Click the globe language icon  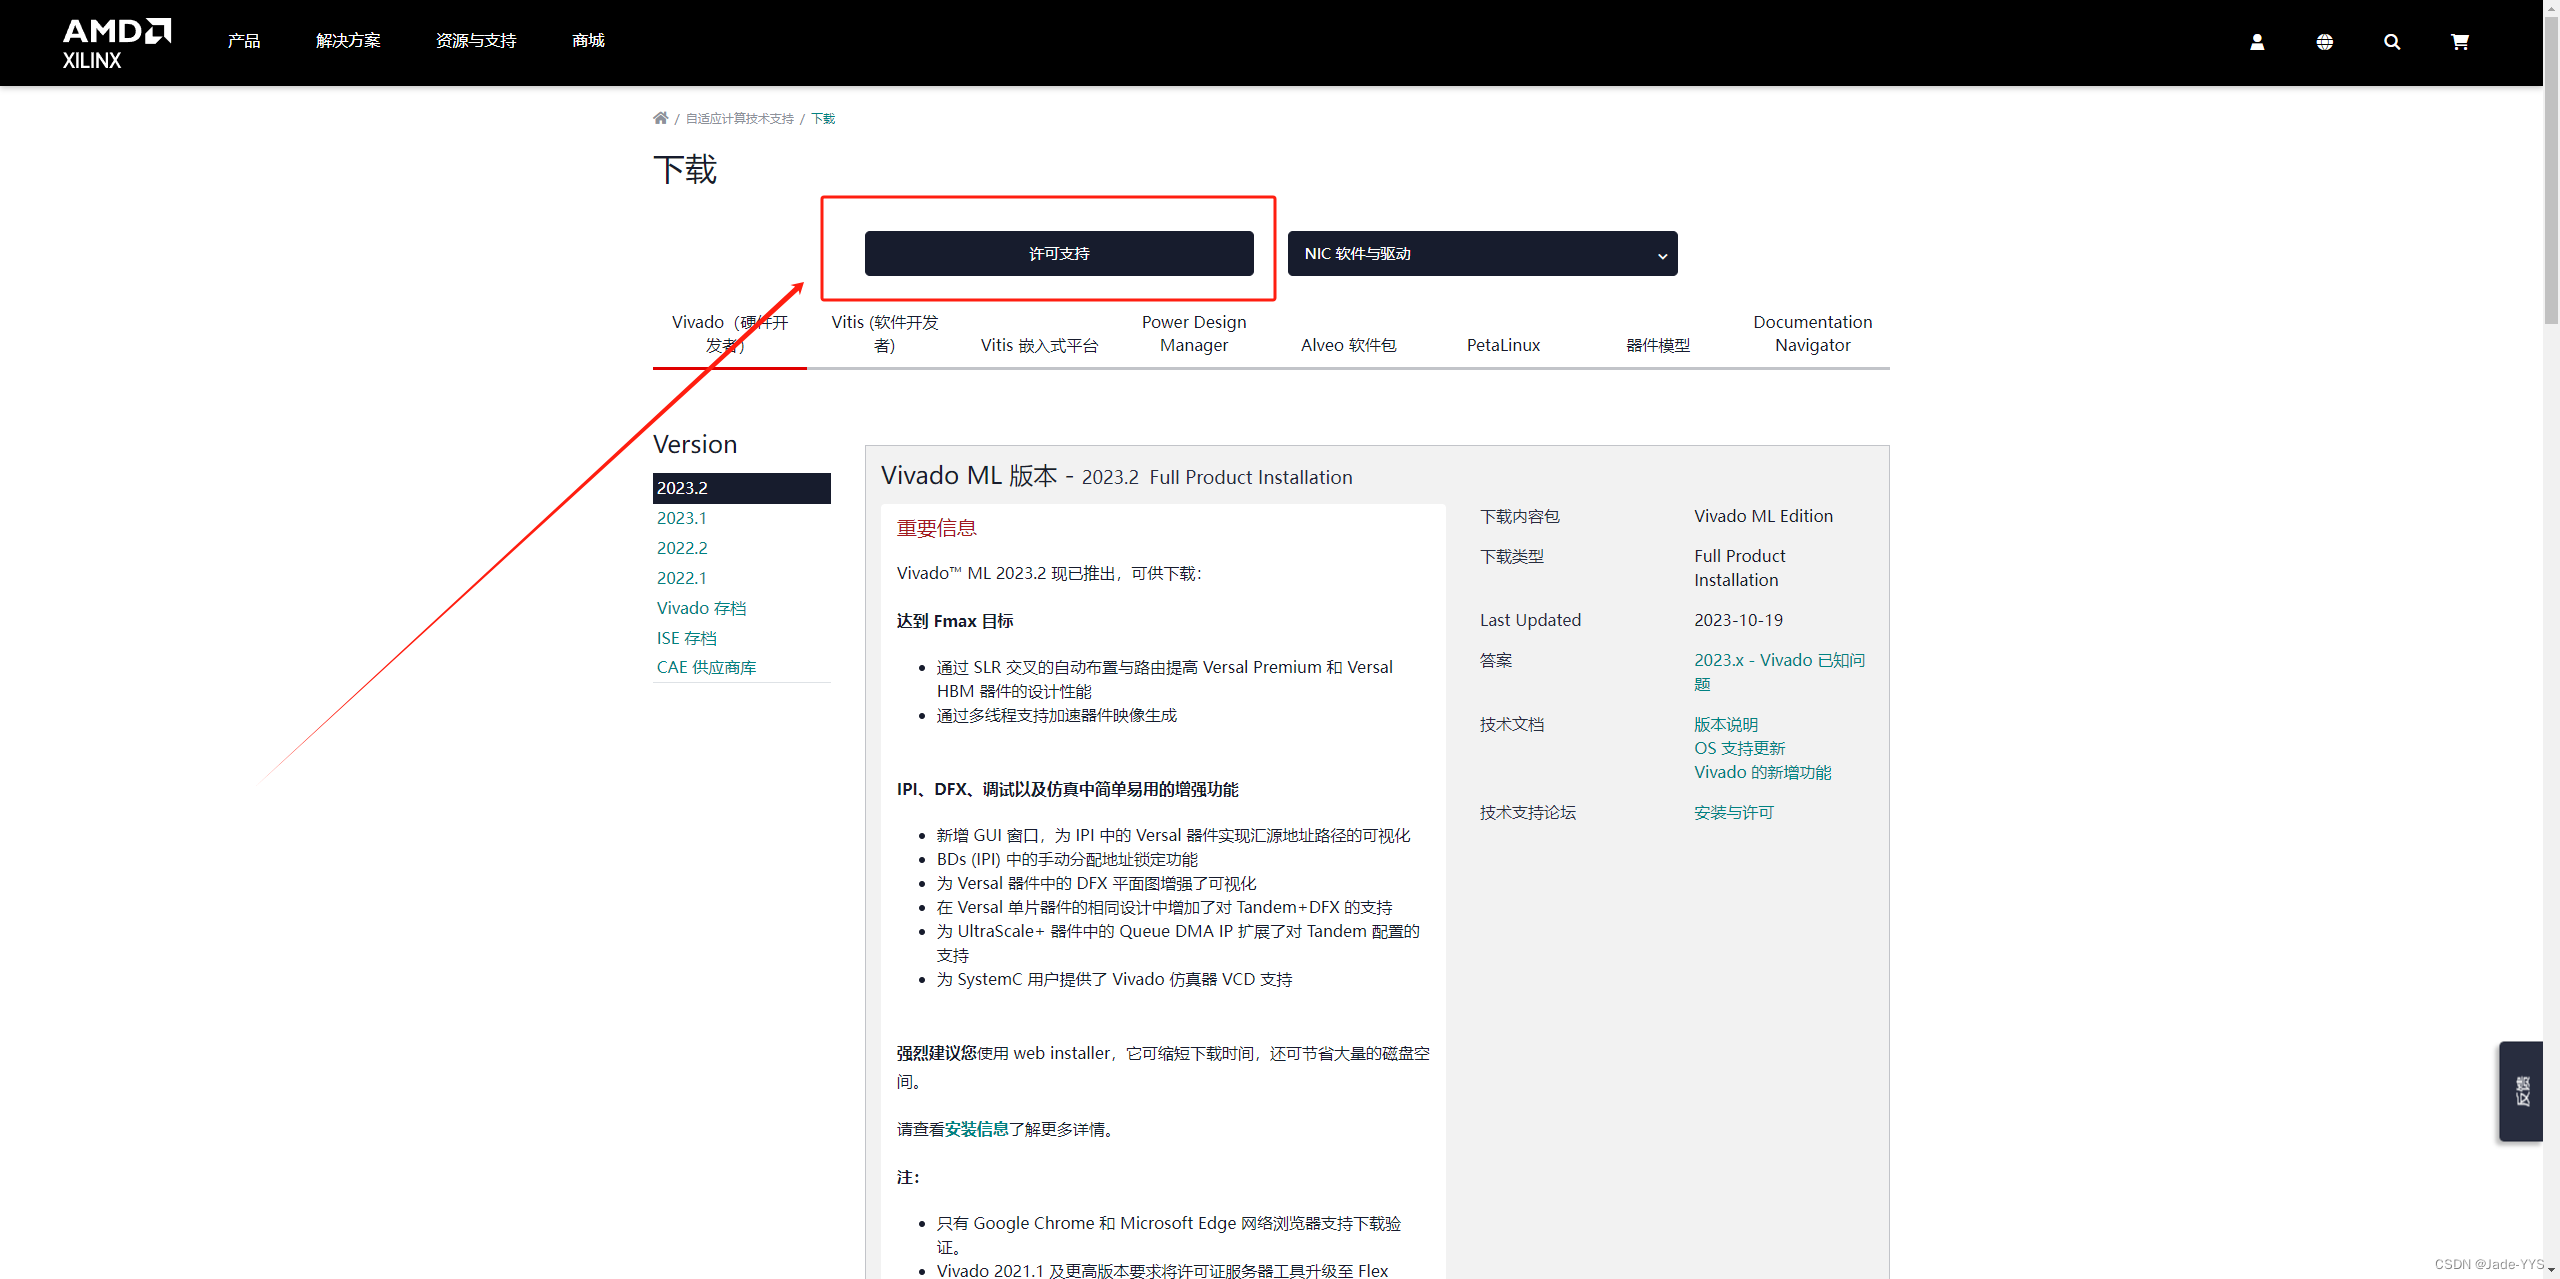coord(2324,42)
